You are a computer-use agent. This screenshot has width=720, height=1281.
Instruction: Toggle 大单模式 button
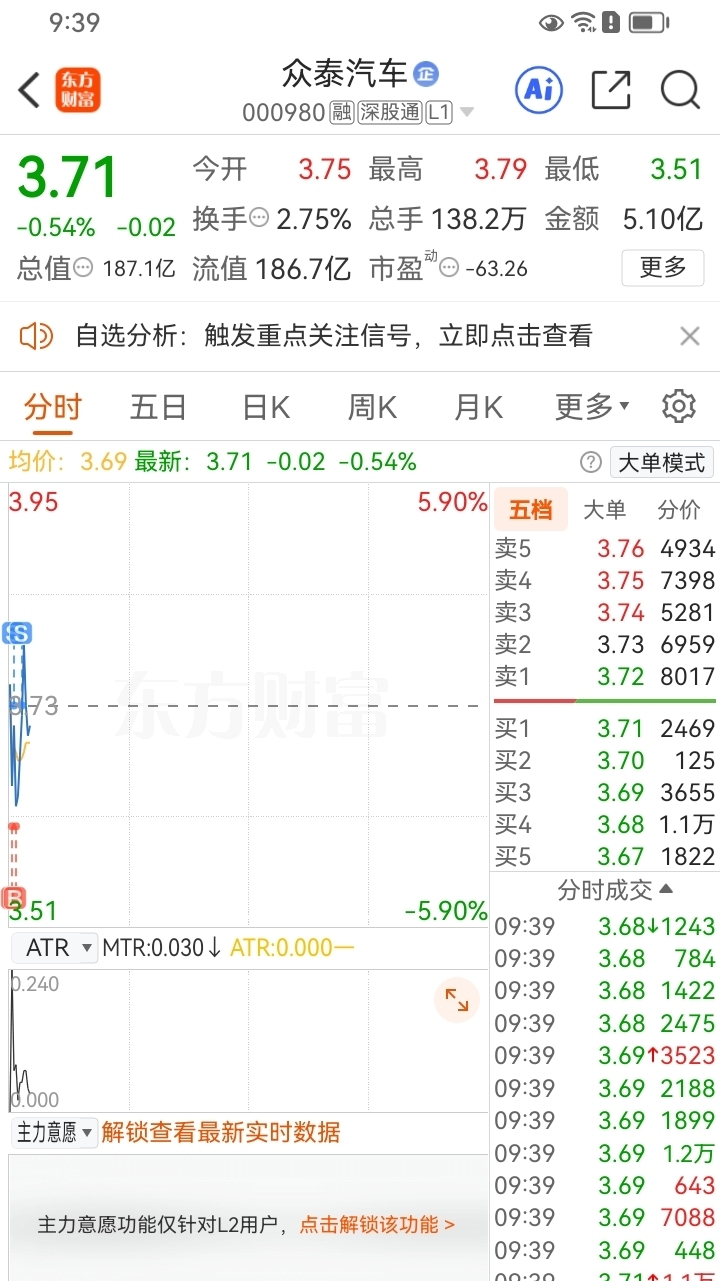pos(662,462)
